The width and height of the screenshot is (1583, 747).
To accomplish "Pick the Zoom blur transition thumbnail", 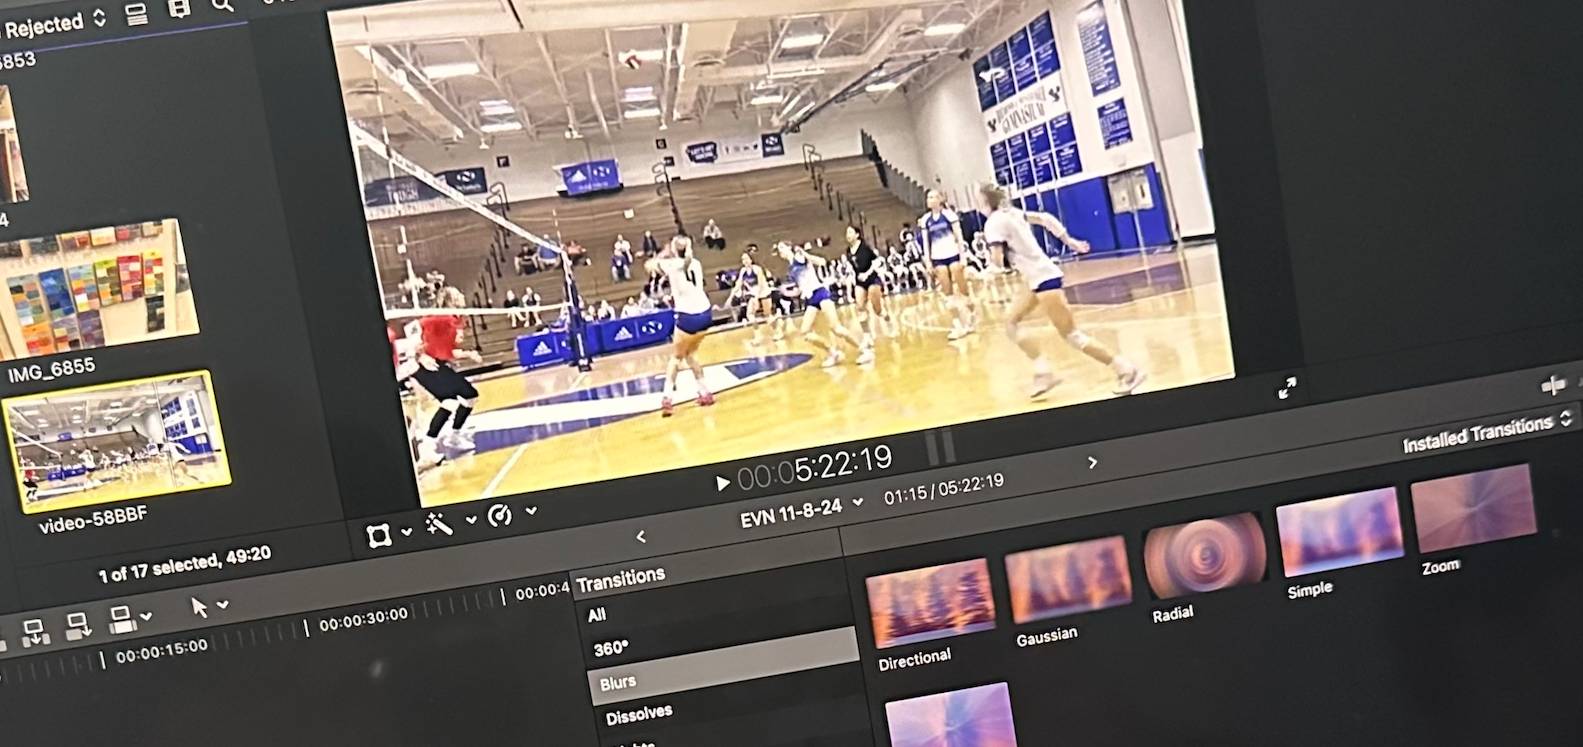I will pyautogui.click(x=1472, y=509).
